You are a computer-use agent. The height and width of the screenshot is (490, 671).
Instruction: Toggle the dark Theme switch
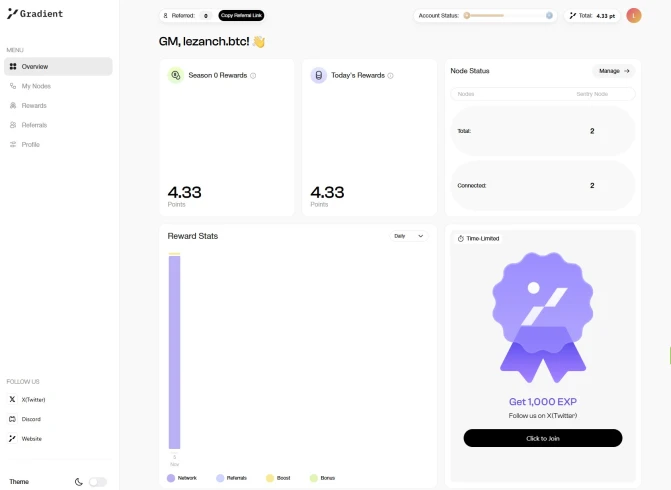tap(98, 482)
